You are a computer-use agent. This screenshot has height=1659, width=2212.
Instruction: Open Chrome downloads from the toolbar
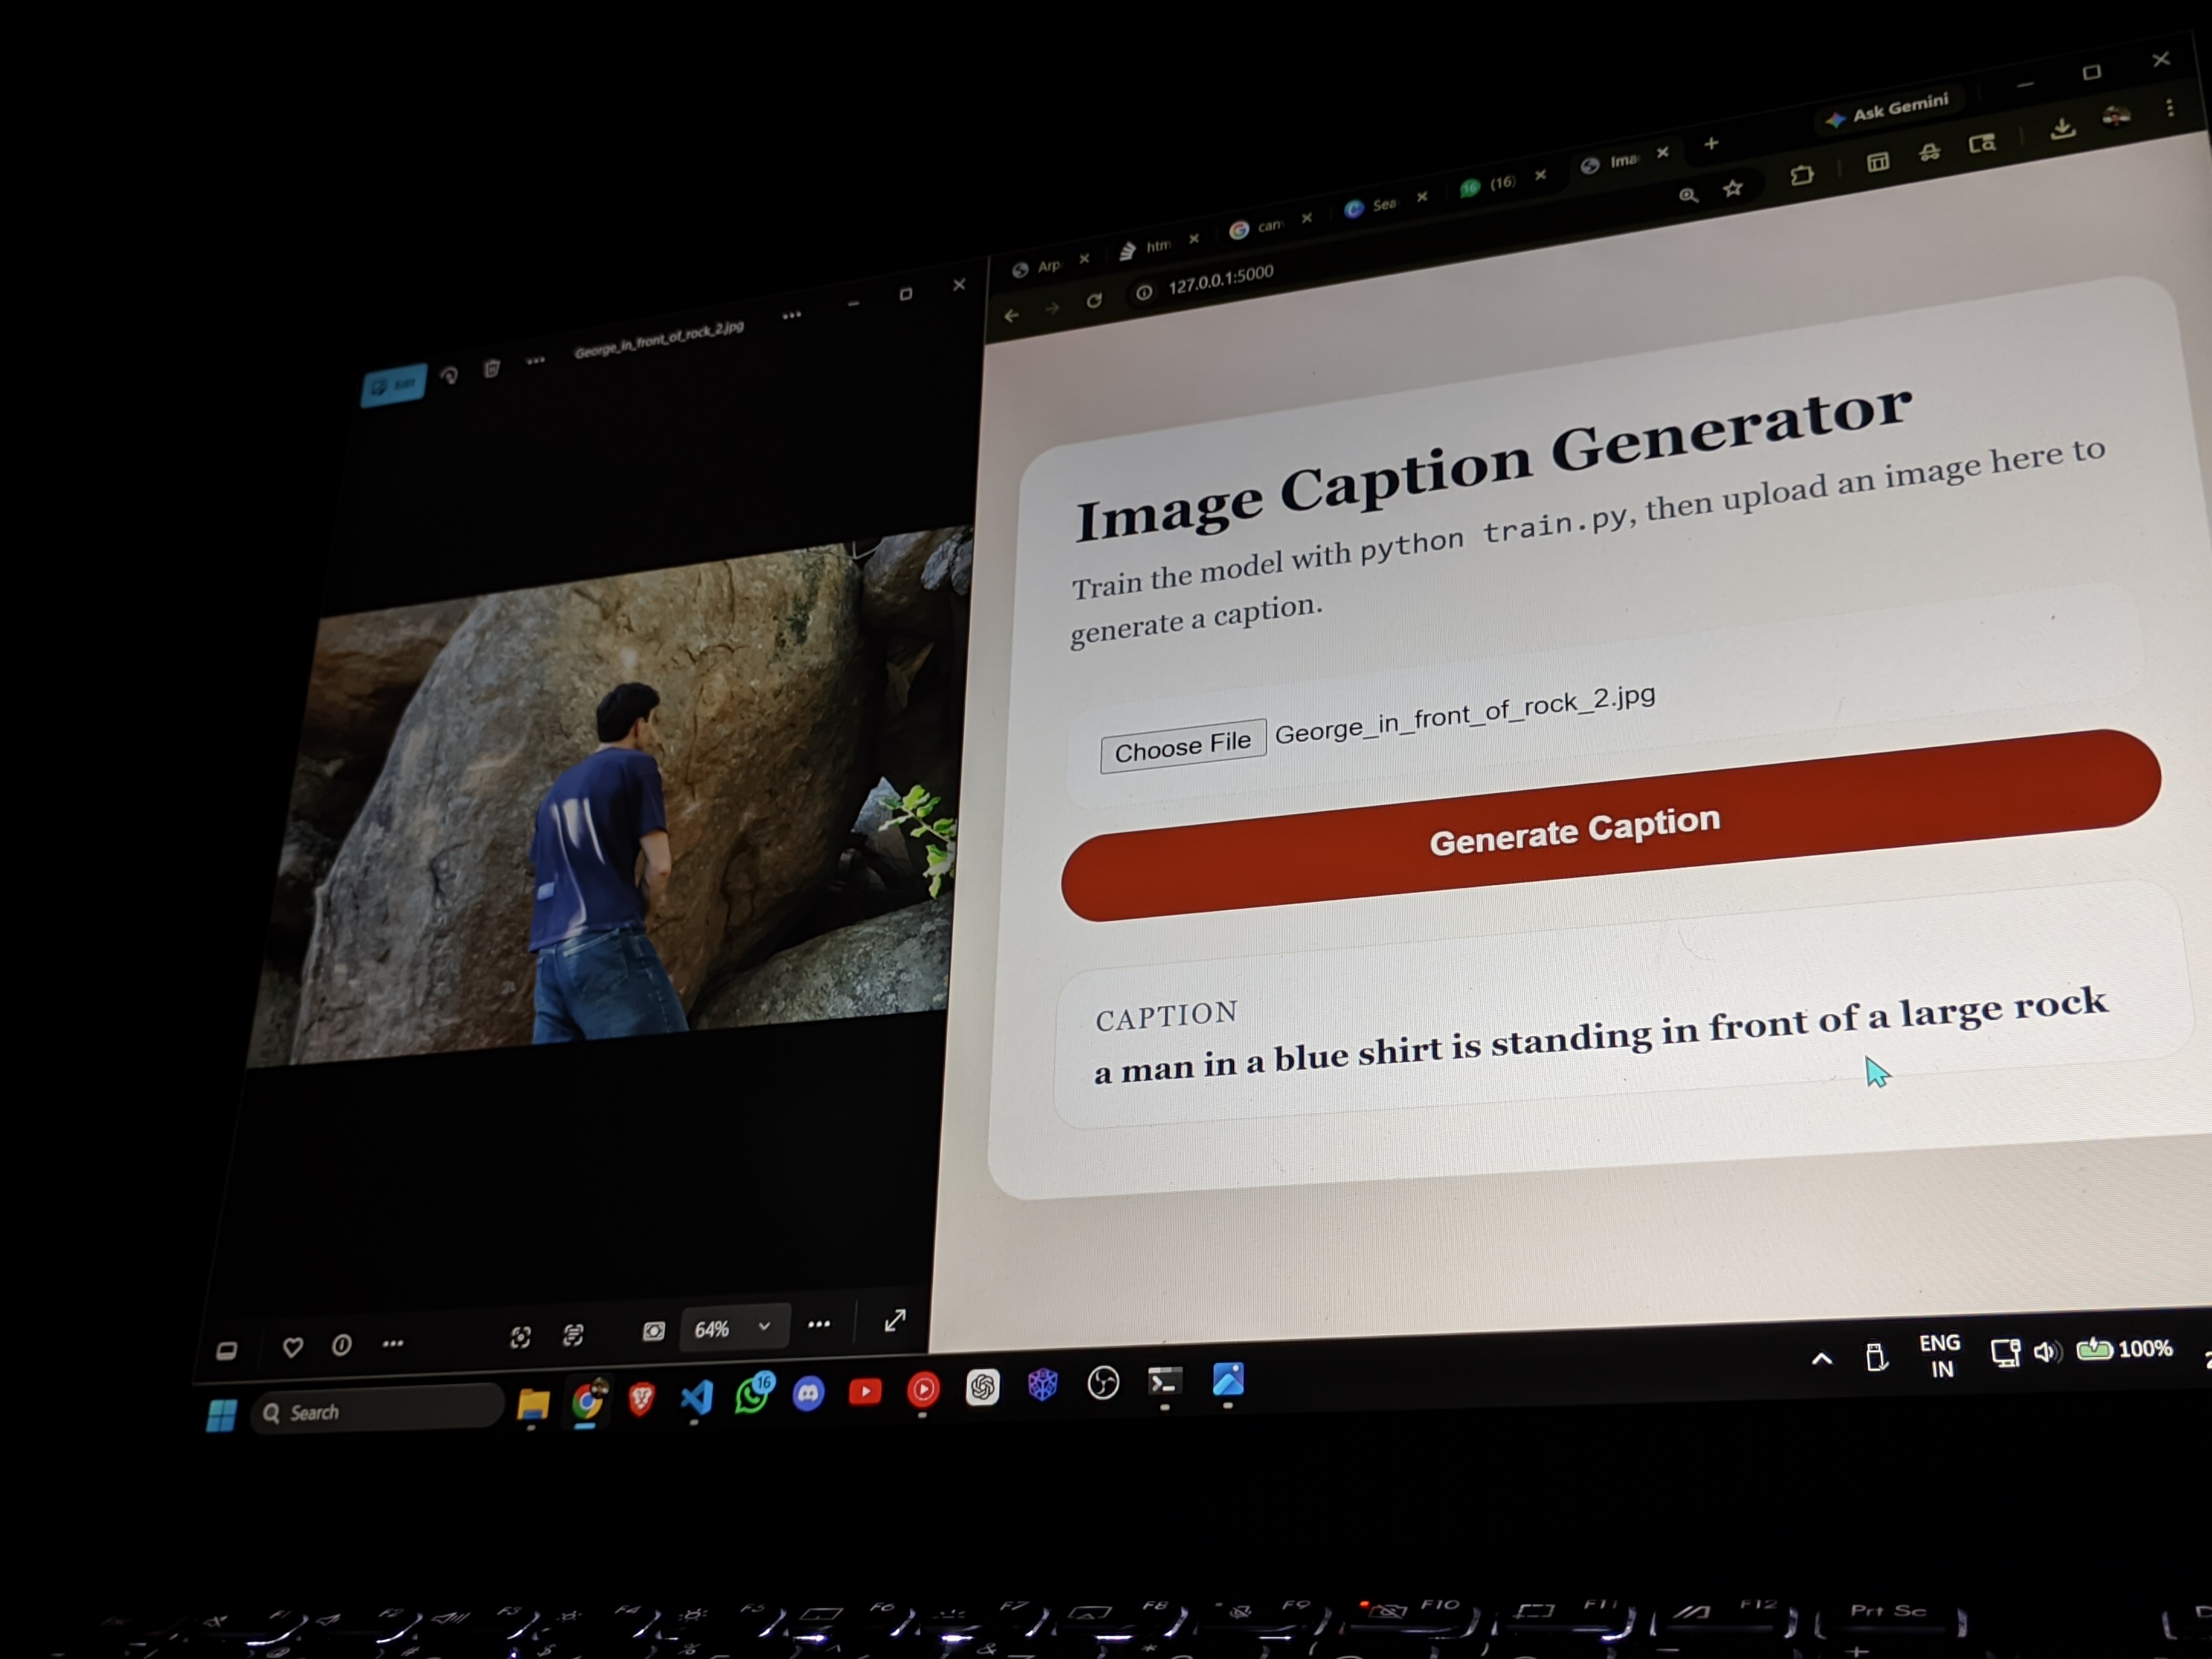(x=2062, y=128)
